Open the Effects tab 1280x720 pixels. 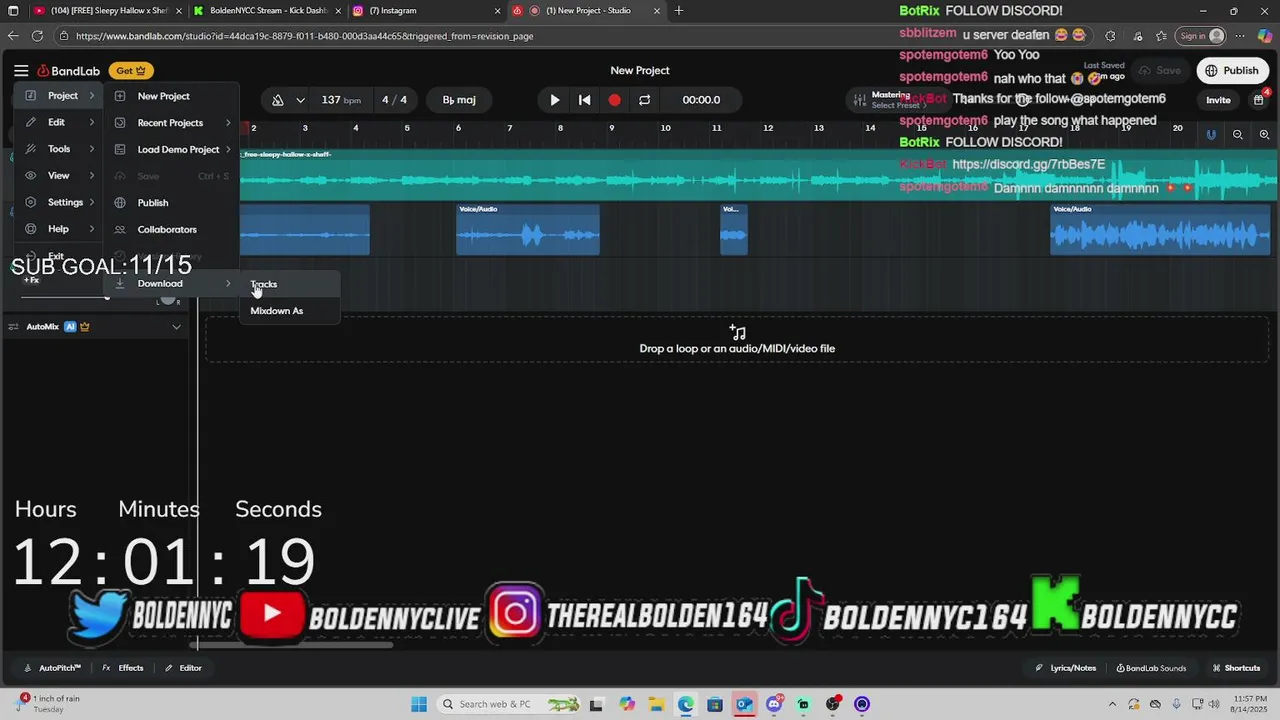pos(123,668)
